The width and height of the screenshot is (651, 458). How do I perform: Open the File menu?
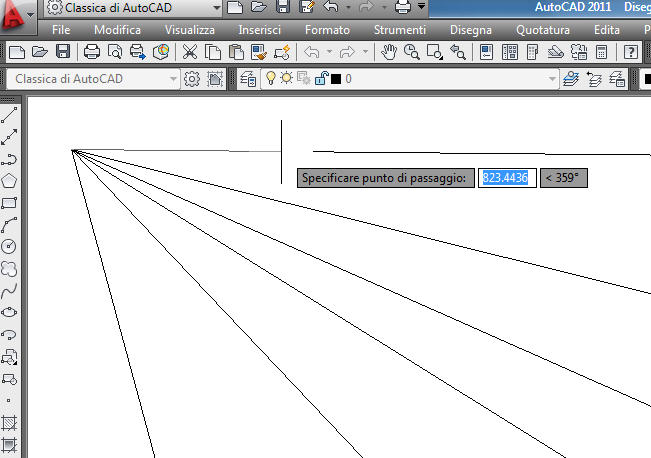61,30
